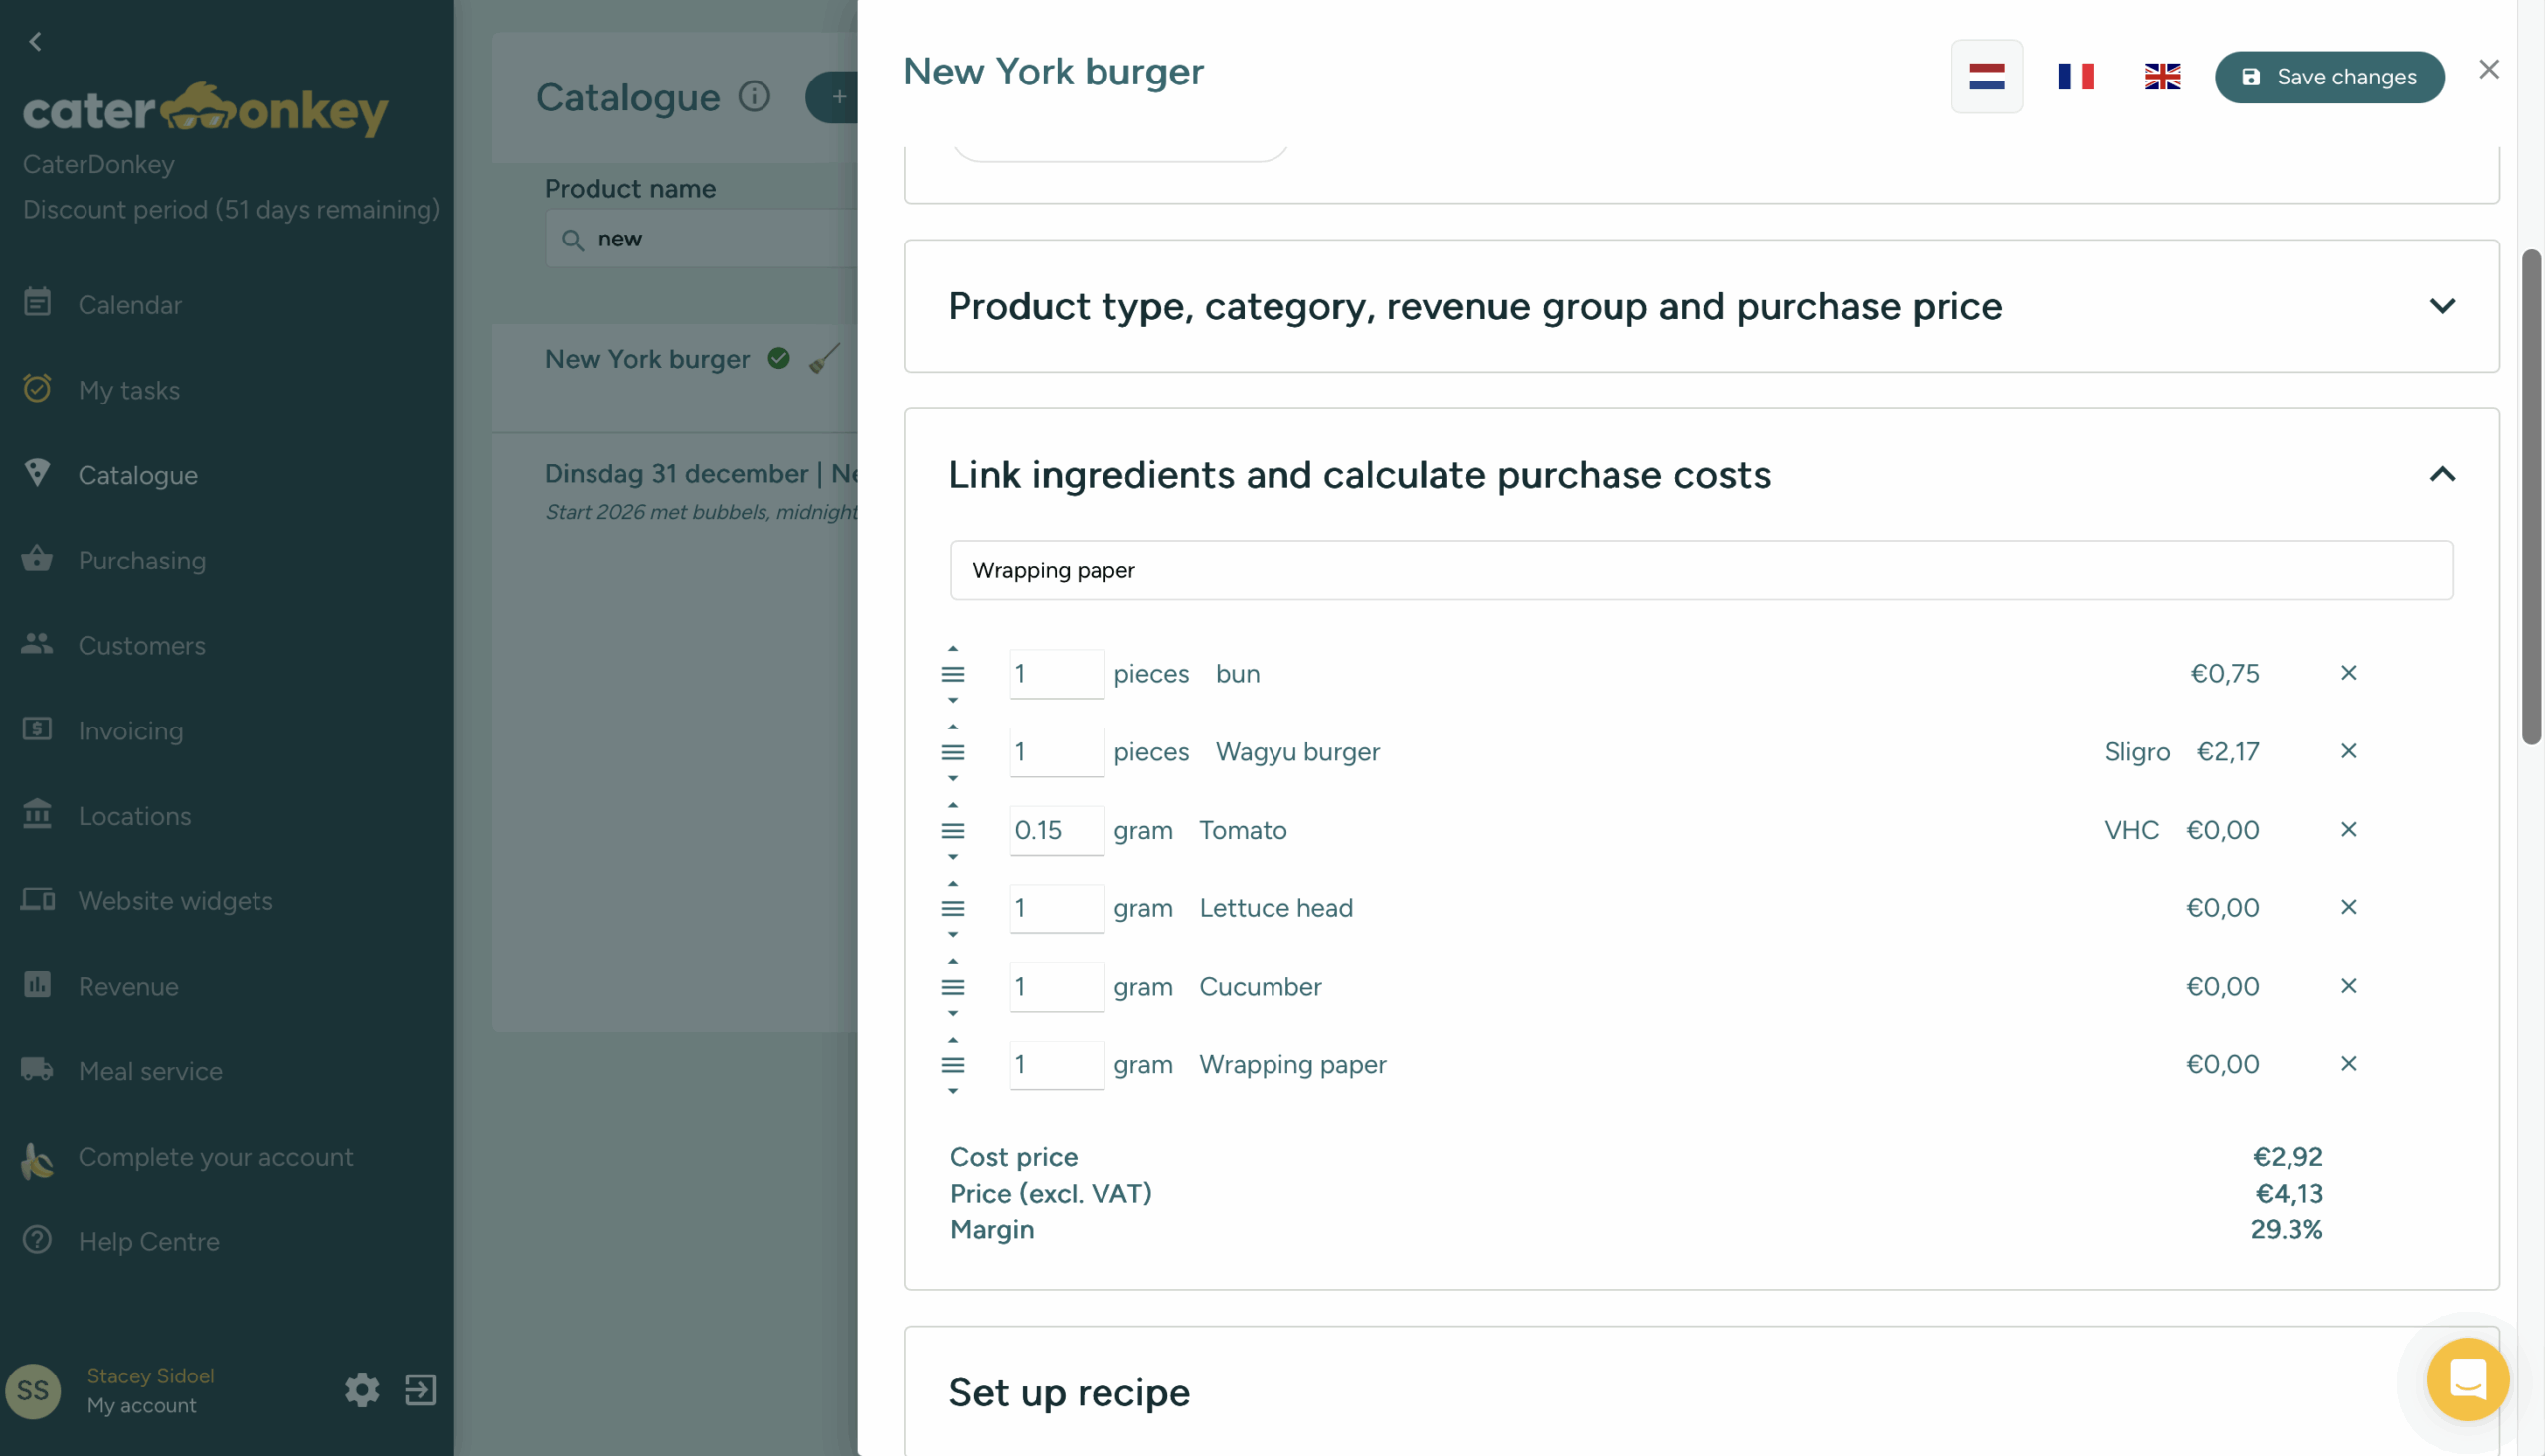Expand the Product type and category section

[x=2441, y=306]
